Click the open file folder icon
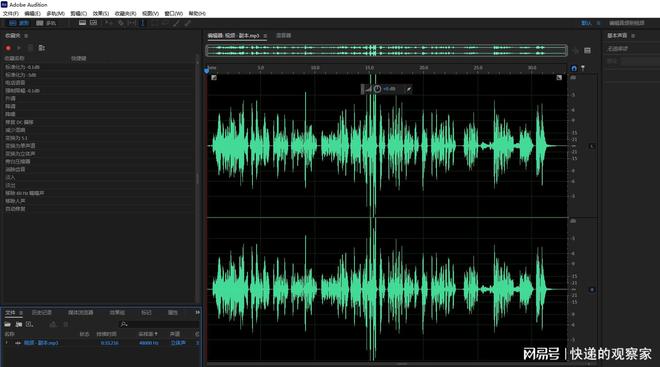 (8, 324)
